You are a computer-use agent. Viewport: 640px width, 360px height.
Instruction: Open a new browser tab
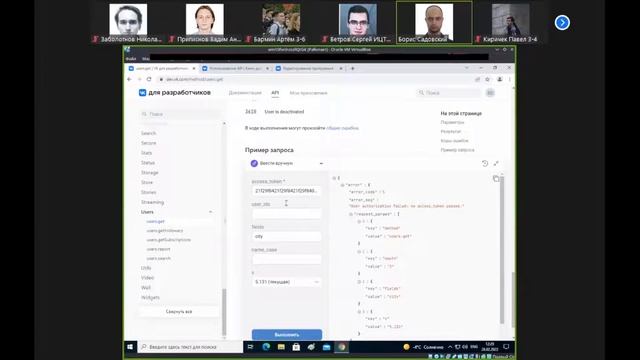[x=353, y=69]
